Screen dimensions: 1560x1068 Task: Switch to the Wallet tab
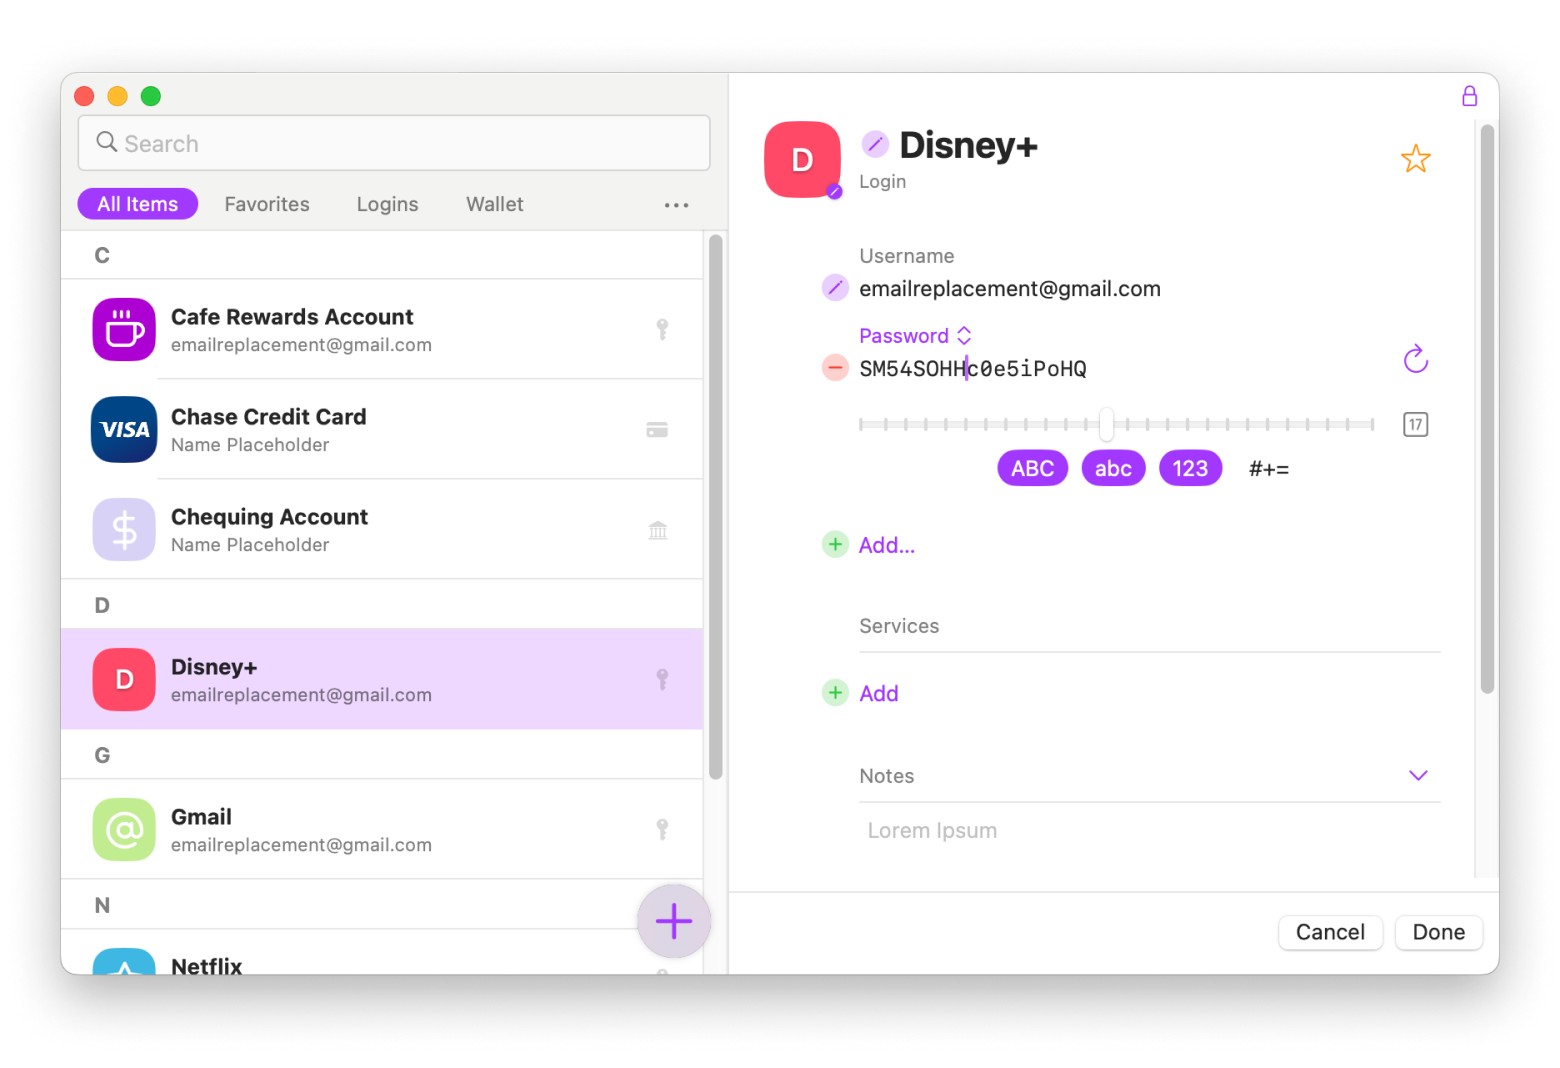[495, 204]
